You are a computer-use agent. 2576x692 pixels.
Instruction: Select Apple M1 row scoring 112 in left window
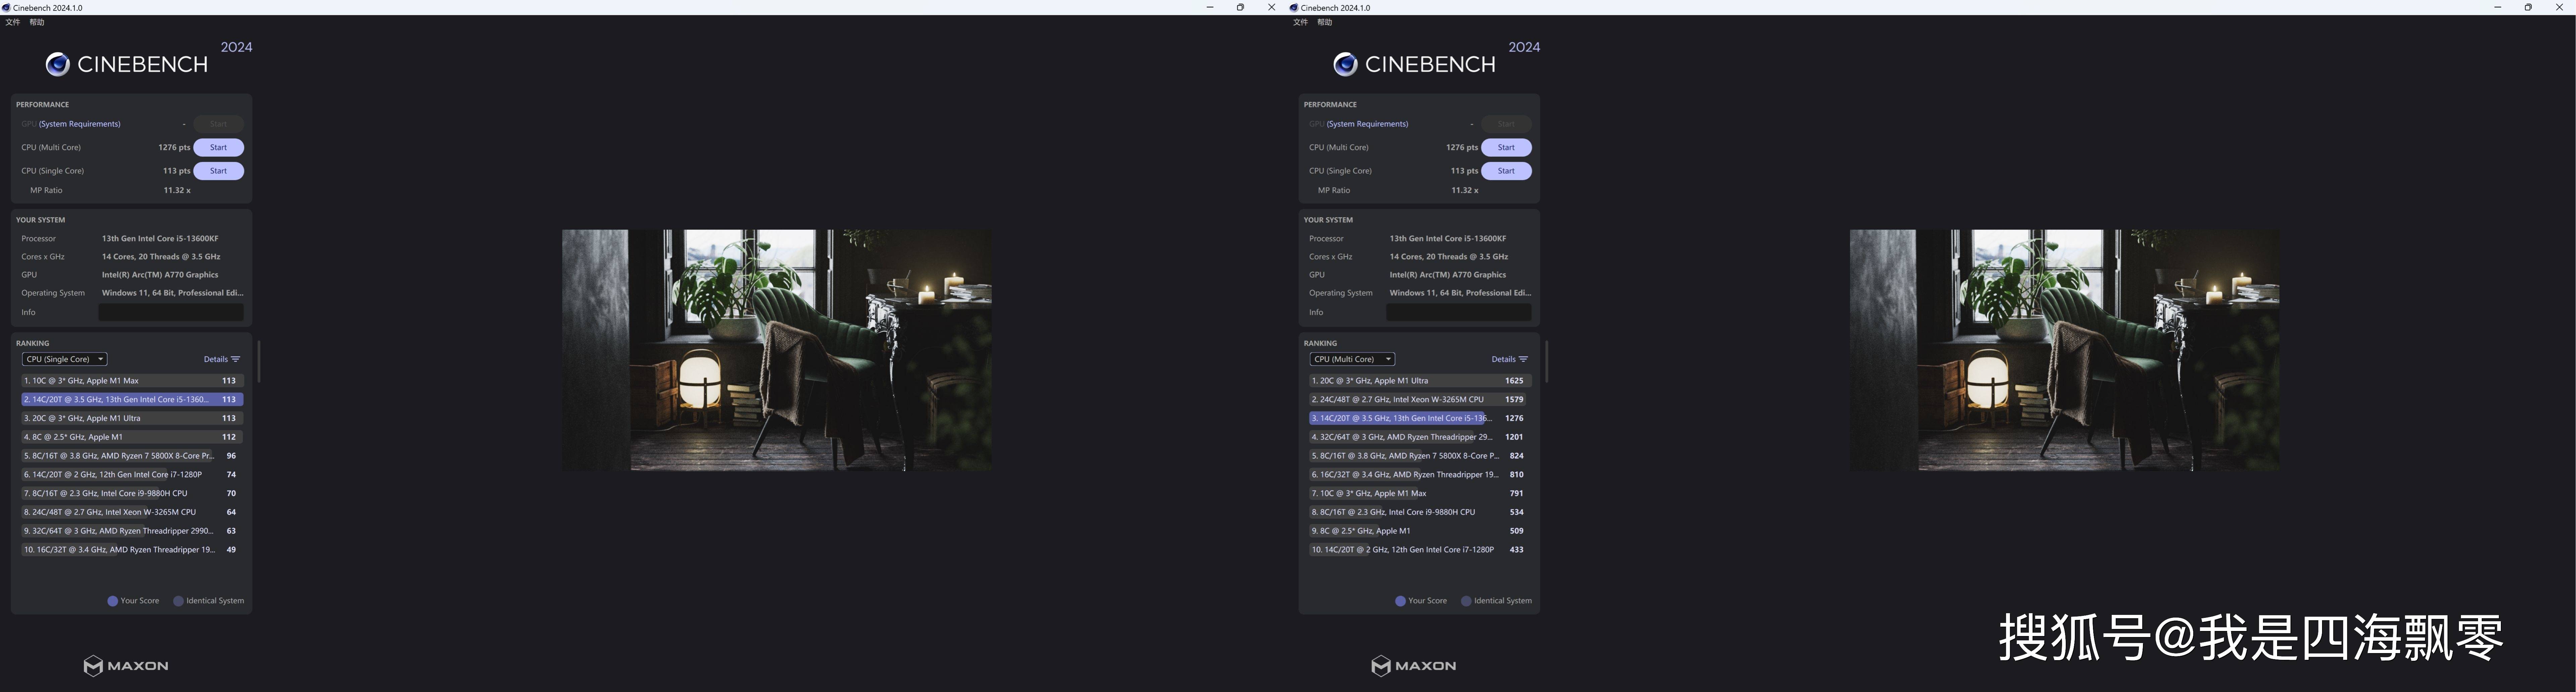132,437
